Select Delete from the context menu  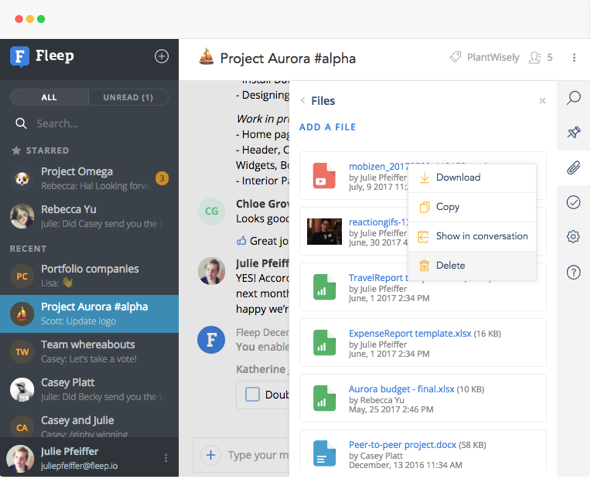472,266
